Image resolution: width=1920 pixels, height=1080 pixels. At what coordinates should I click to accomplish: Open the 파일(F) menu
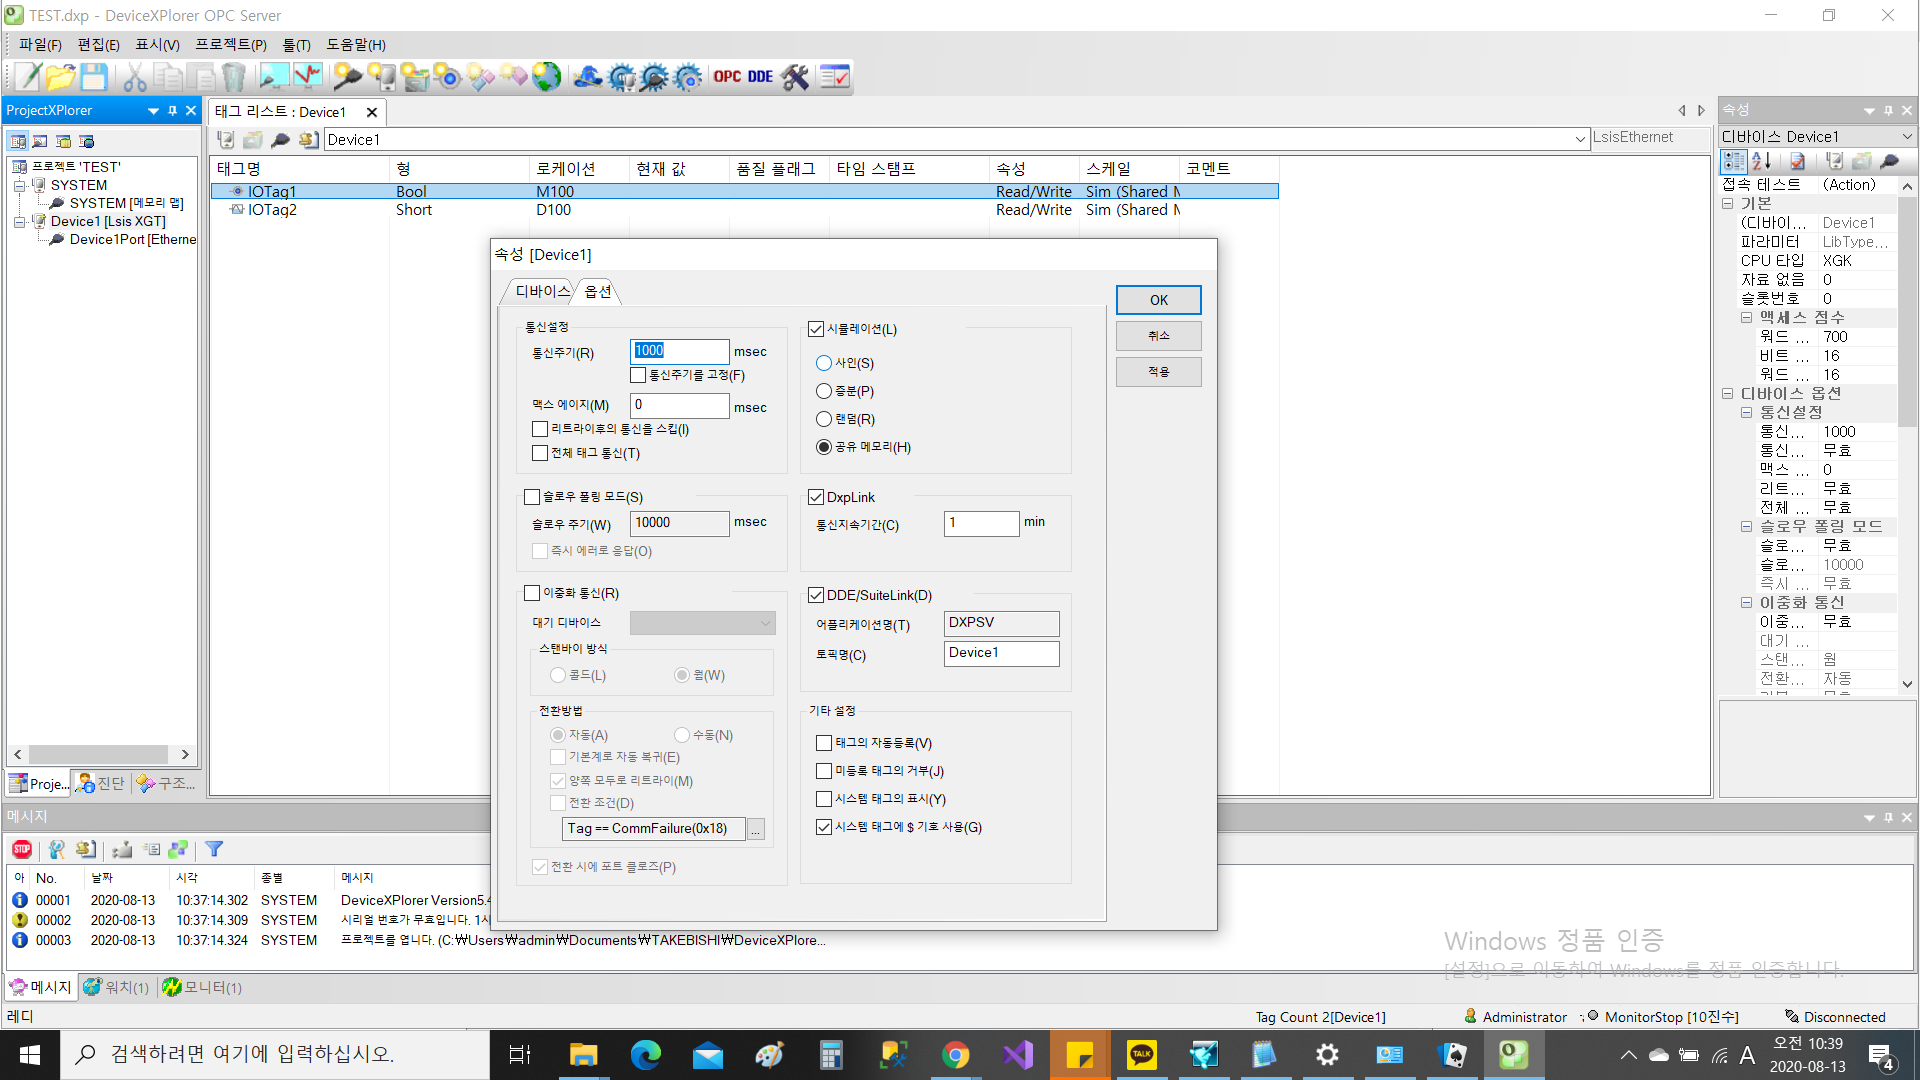click(x=40, y=45)
